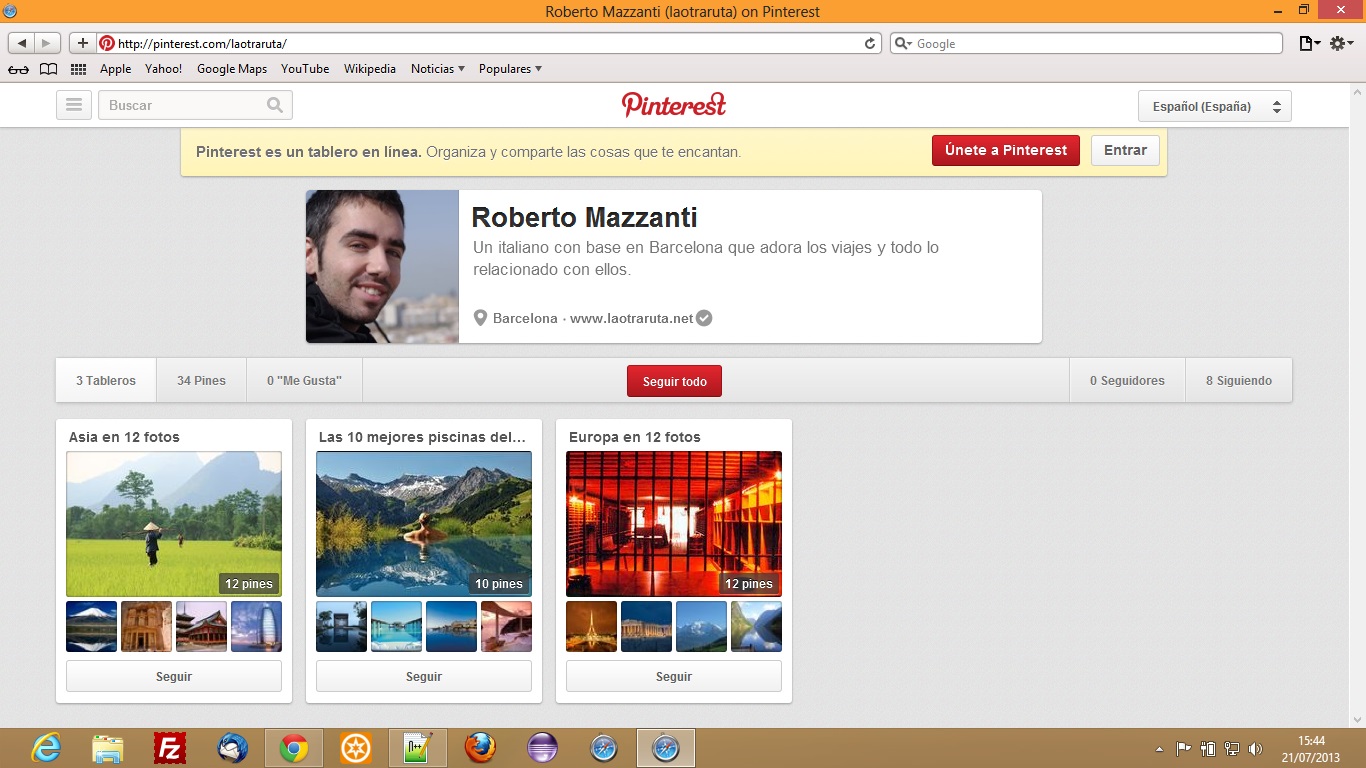Click the add bookmark plus button
The width and height of the screenshot is (1366, 768).
point(83,44)
